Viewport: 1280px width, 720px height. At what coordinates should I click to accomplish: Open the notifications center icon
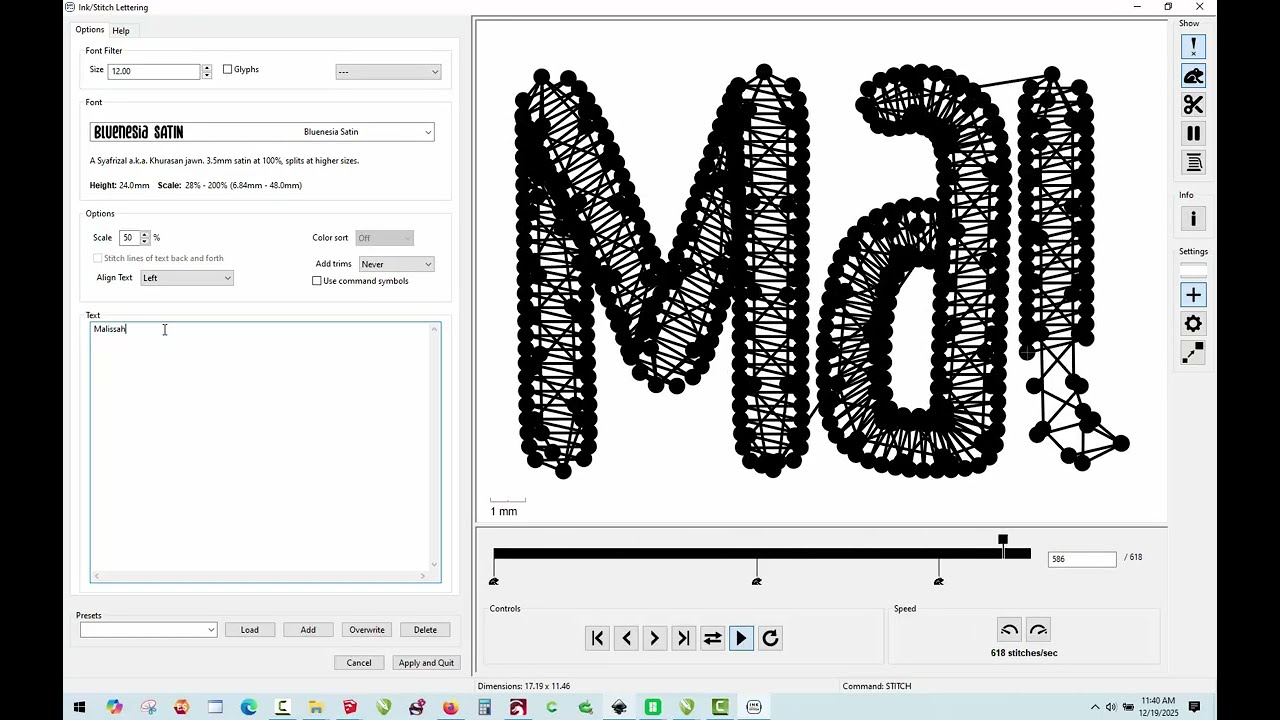1194,707
